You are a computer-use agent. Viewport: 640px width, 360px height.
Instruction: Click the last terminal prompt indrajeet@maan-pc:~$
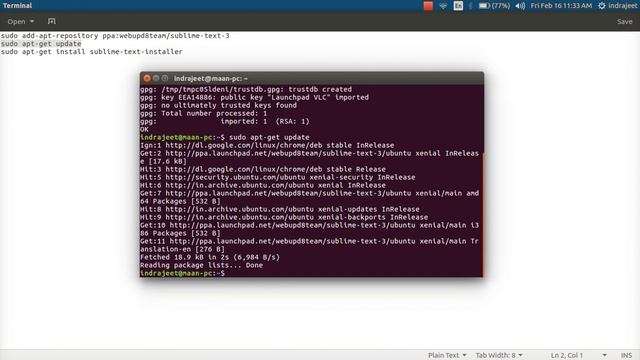coord(182,273)
